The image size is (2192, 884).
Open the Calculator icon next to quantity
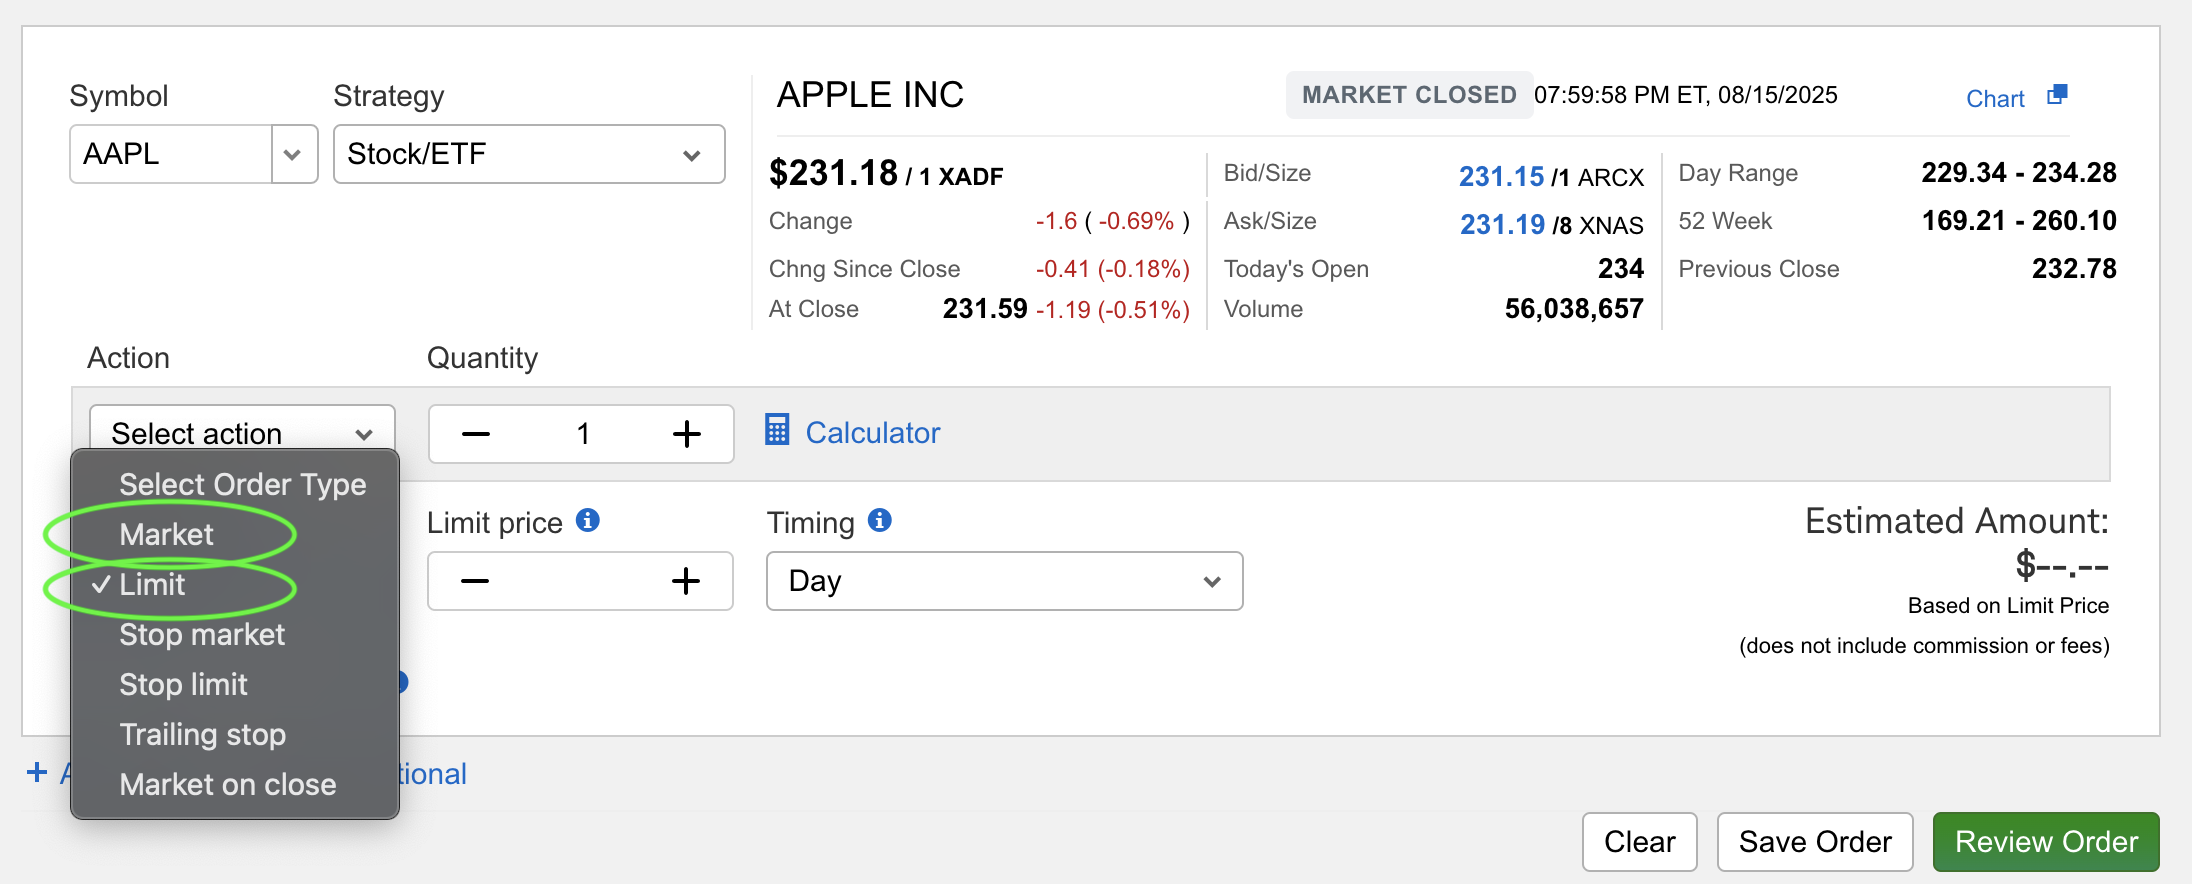pyautogui.click(x=777, y=430)
